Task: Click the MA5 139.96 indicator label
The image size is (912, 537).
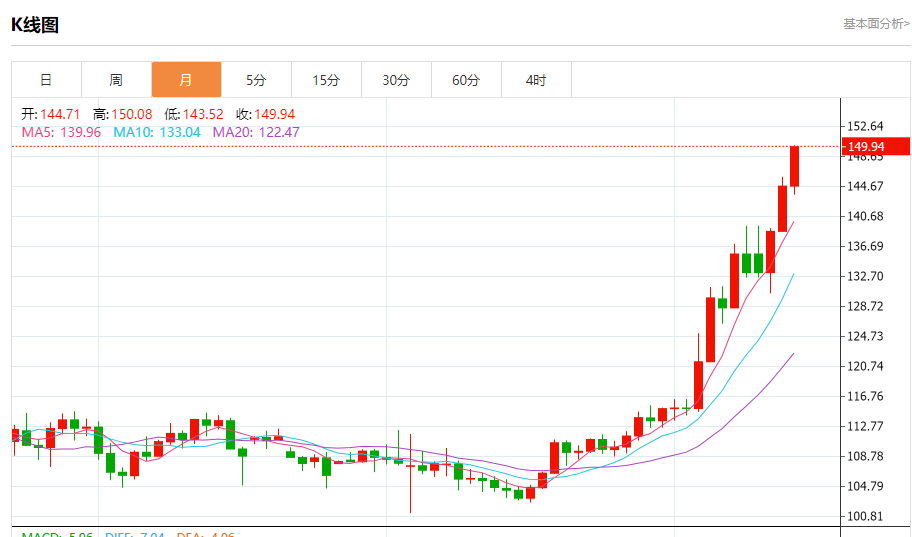Action: click(61, 132)
